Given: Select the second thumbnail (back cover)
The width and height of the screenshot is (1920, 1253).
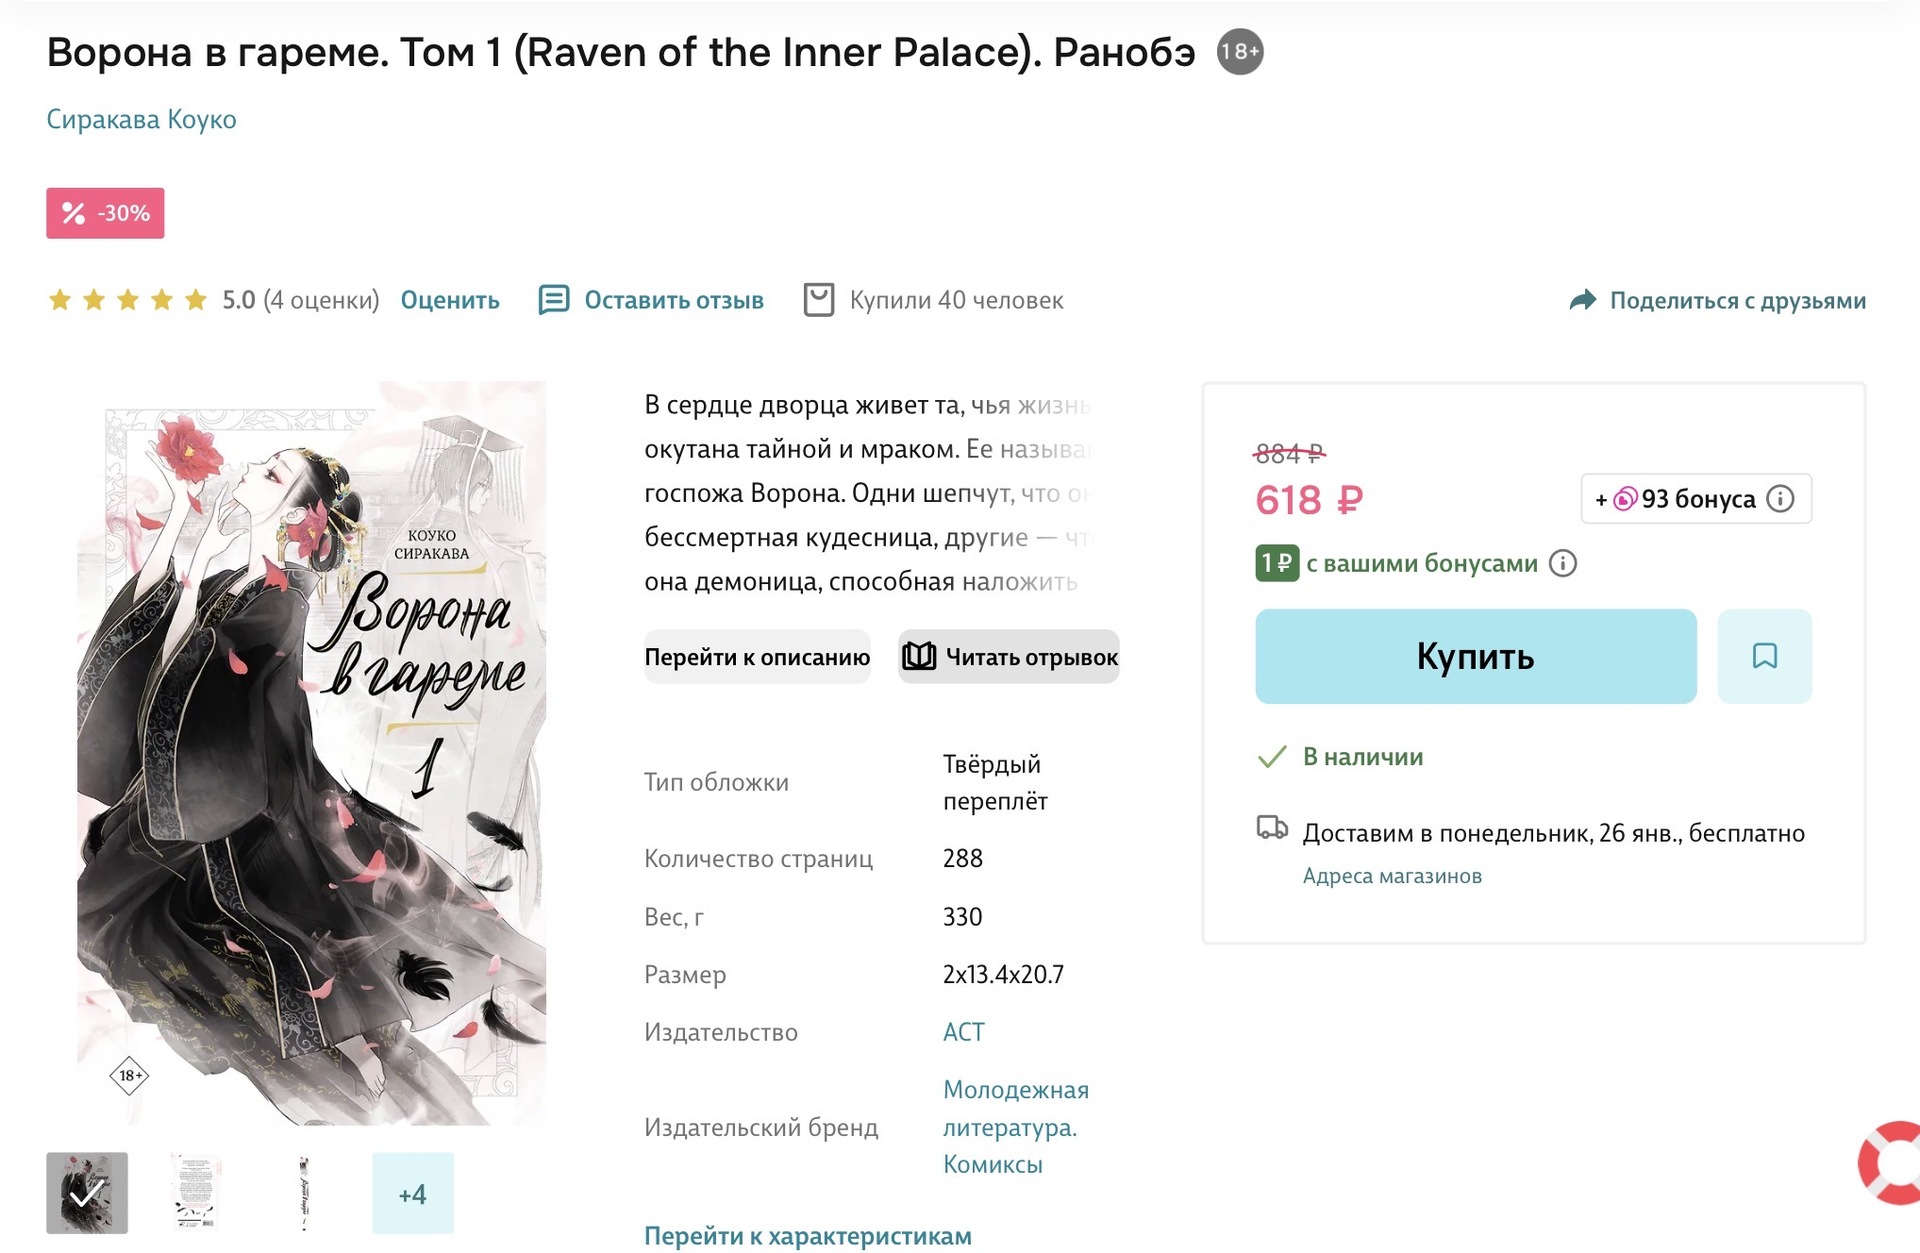Looking at the screenshot, I should [x=196, y=1193].
